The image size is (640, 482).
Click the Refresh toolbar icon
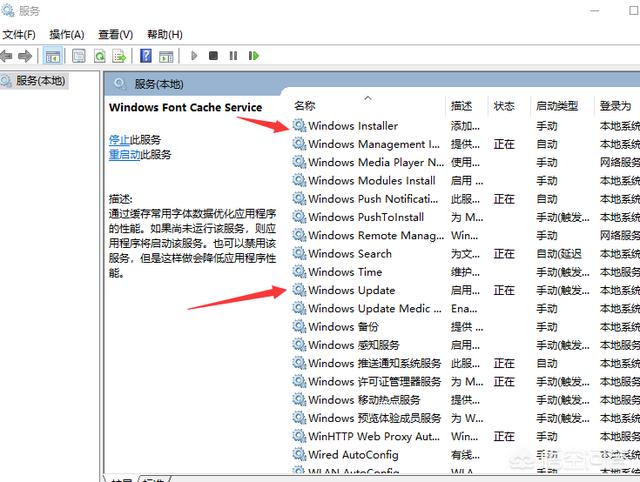point(99,56)
